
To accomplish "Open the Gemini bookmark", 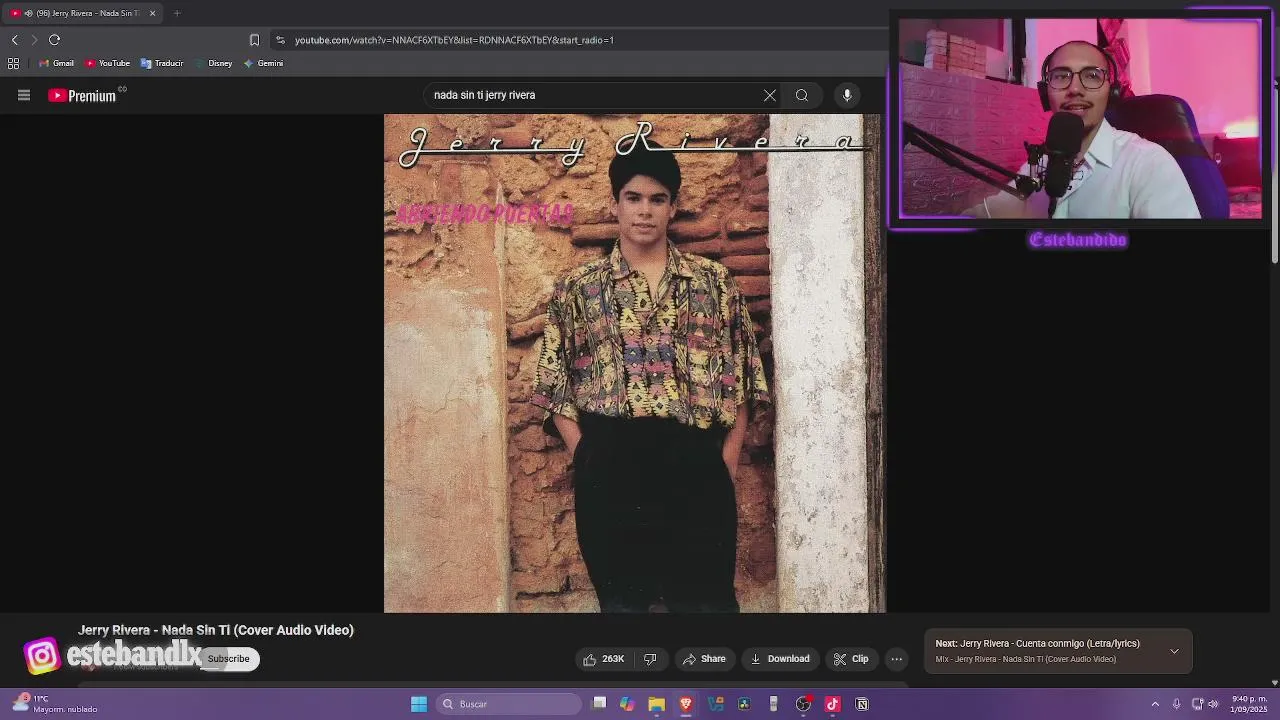I will (x=264, y=63).
